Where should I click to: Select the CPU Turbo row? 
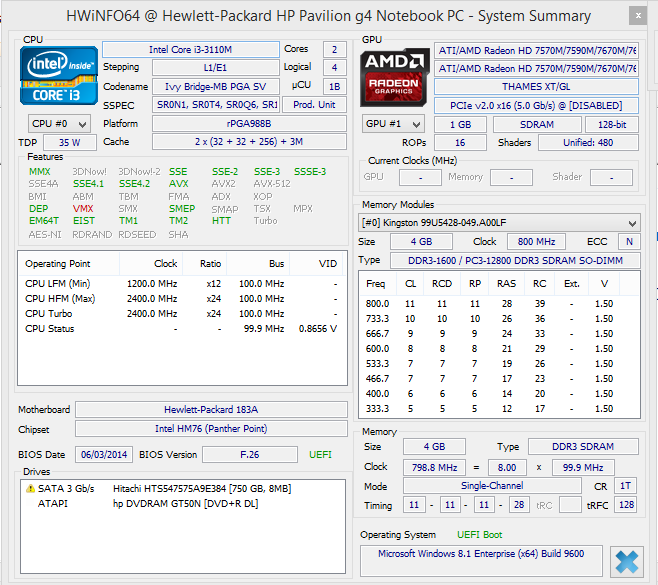click(x=181, y=314)
